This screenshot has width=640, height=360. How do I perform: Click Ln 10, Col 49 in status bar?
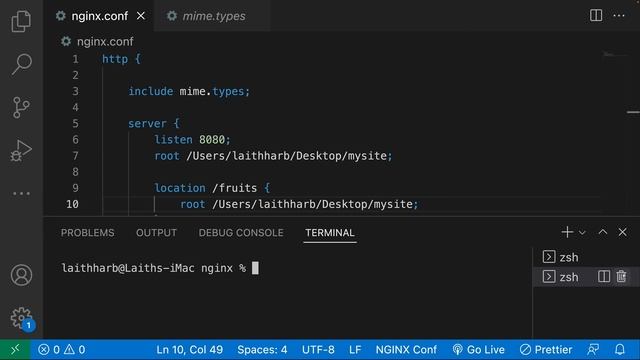[x=189, y=350]
